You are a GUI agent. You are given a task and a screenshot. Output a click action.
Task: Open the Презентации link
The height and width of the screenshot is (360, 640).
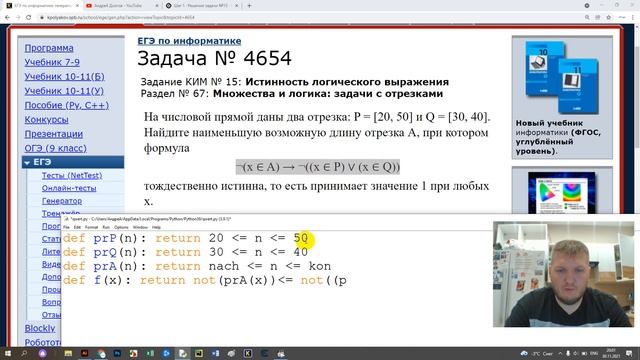click(53, 134)
